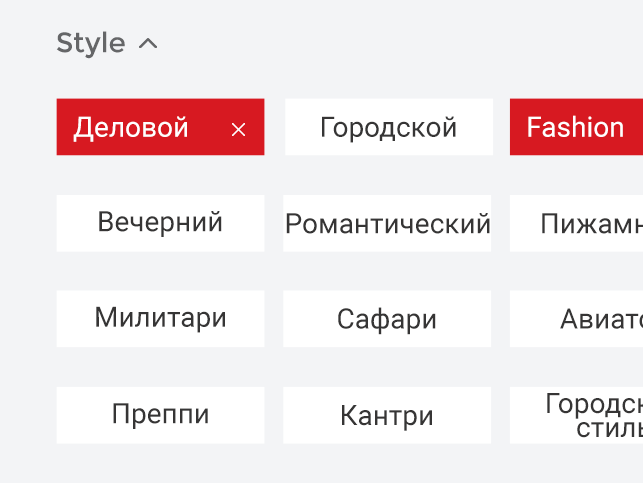The image size is (643, 483).
Task: Select the Милитари style option
Action: pos(160,319)
